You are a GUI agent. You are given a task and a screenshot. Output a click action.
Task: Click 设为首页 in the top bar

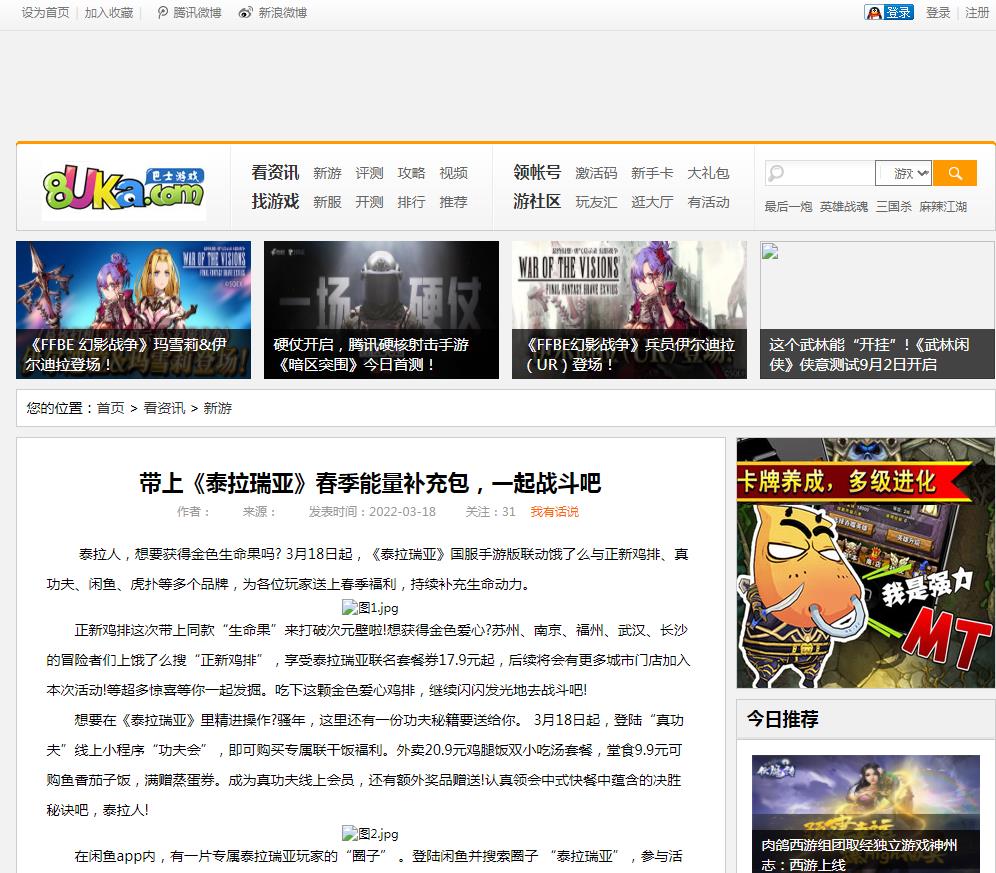(x=45, y=12)
